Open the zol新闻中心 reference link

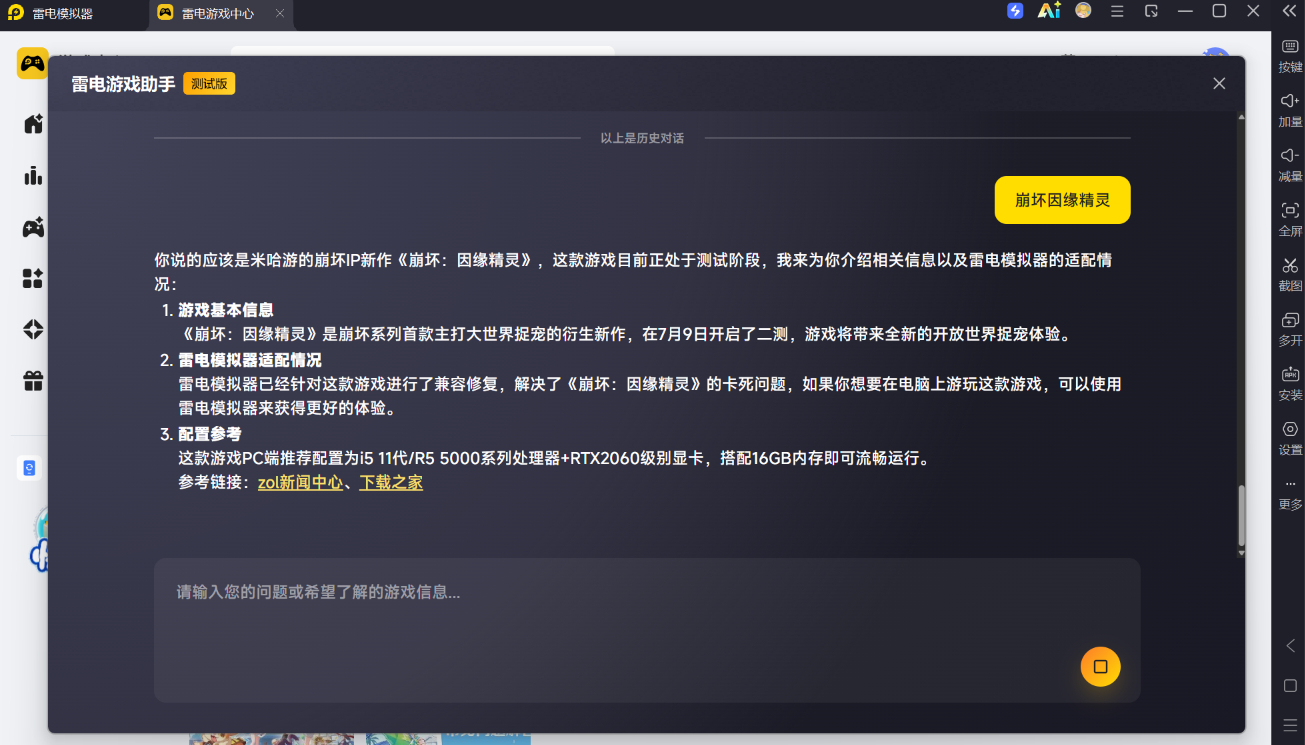click(300, 483)
